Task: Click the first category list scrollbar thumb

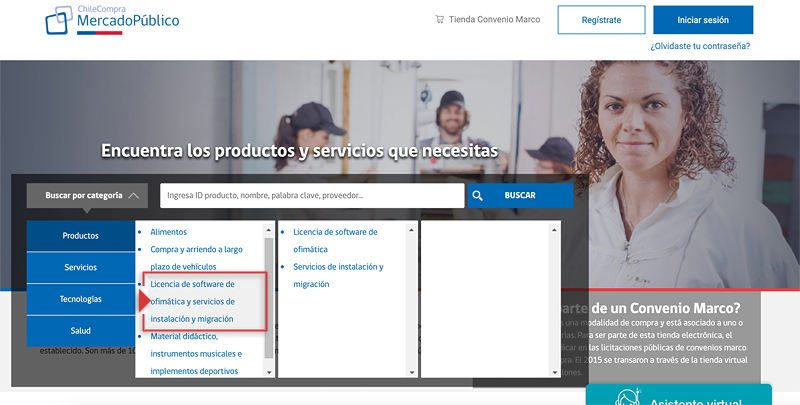Action: coord(269,297)
